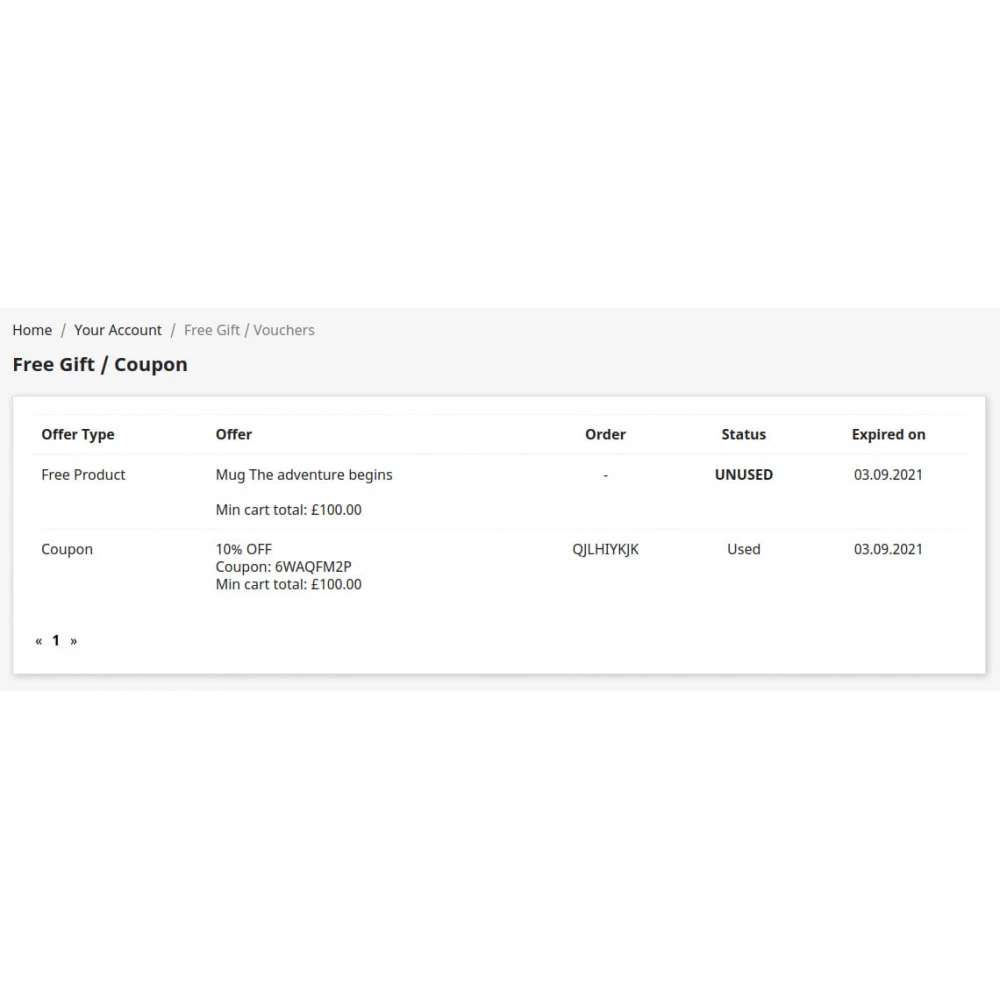Click the Status column header
1000x1000 pixels.
tap(743, 435)
